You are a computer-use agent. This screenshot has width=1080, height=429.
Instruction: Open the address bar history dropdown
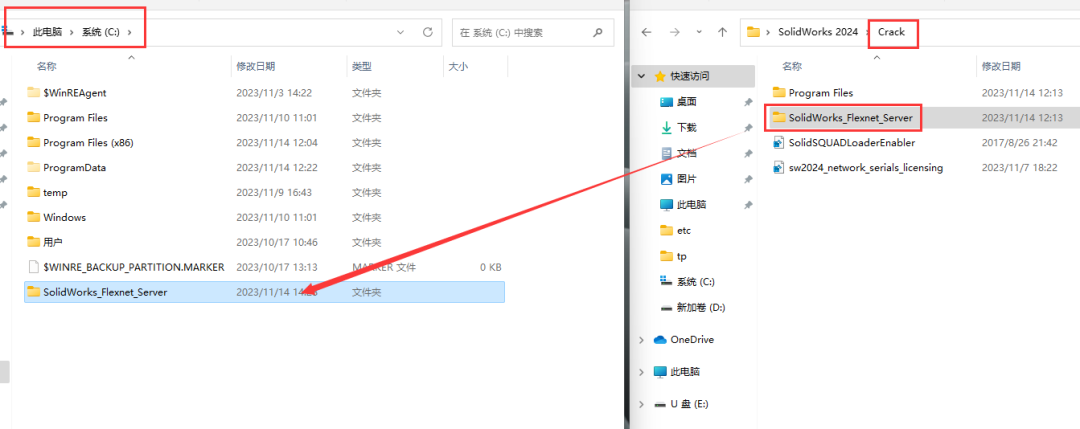pyautogui.click(x=400, y=32)
